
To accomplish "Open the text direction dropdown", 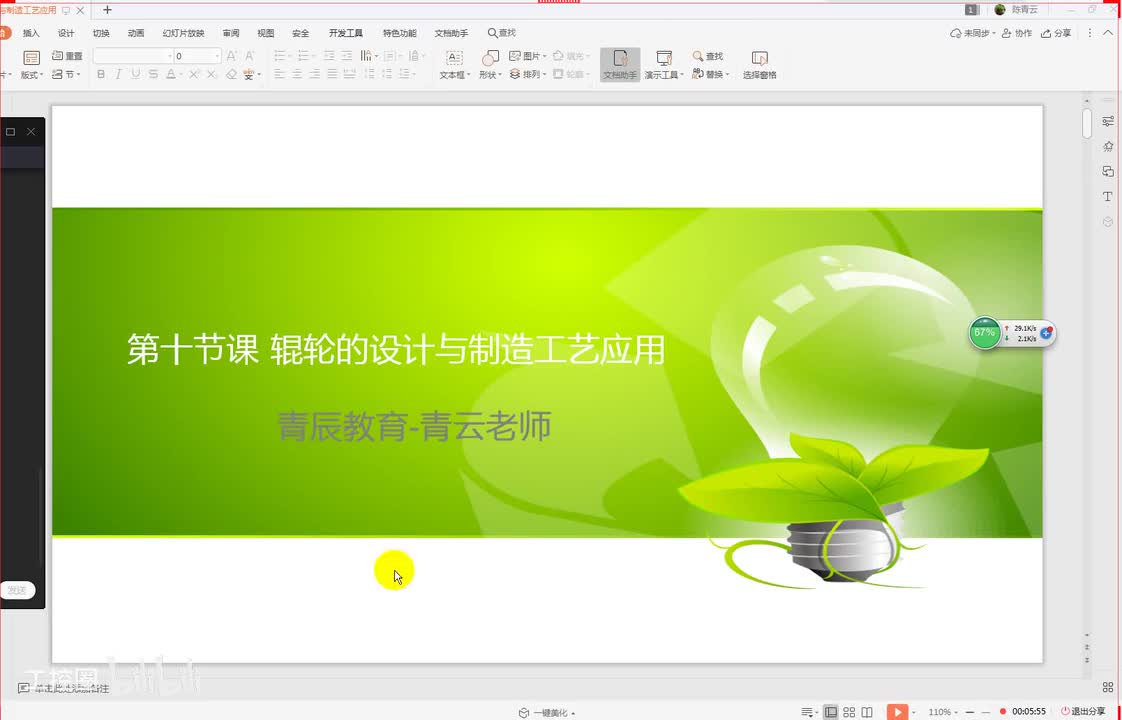I will coord(369,56).
